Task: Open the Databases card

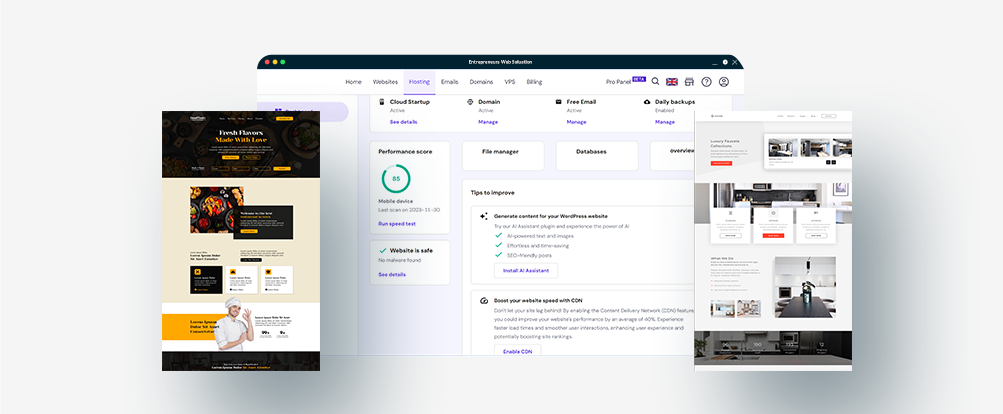Action: pyautogui.click(x=597, y=155)
